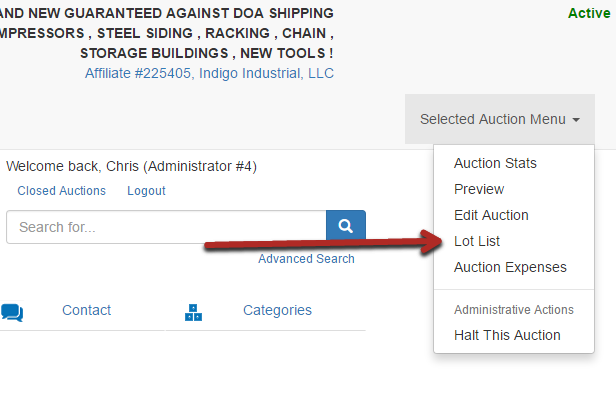Click the magnifying glass search button

[x=346, y=227]
